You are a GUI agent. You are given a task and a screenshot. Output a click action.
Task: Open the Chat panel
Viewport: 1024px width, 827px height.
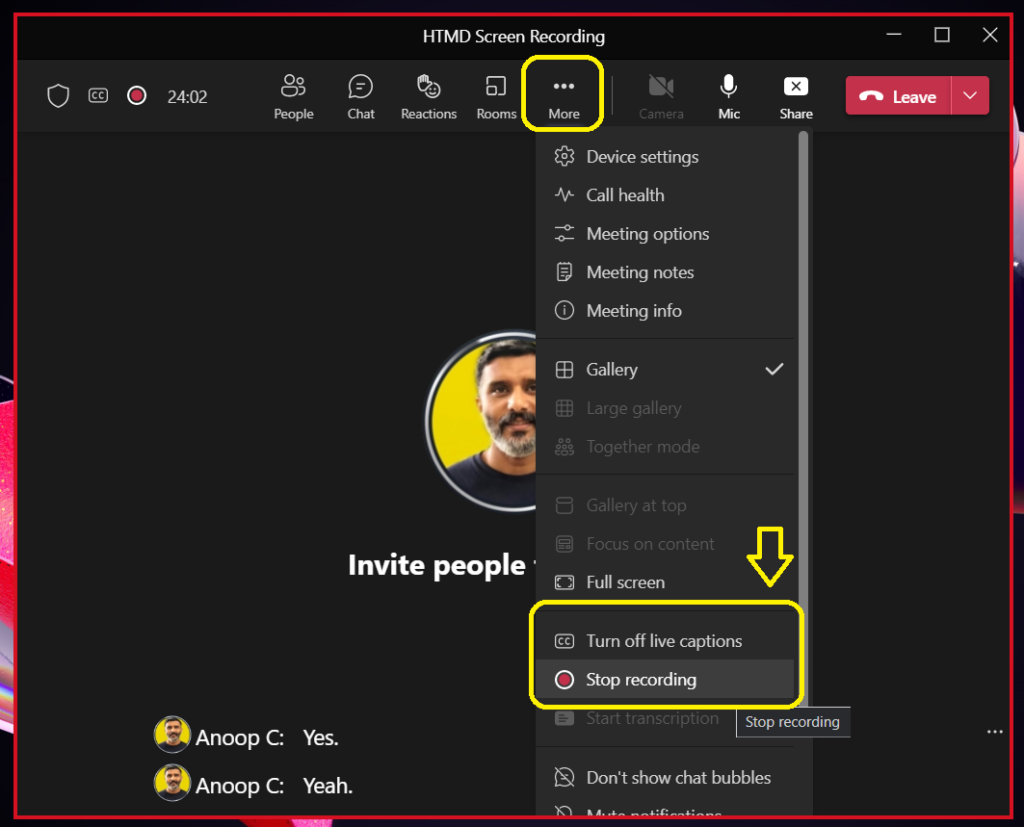point(360,95)
